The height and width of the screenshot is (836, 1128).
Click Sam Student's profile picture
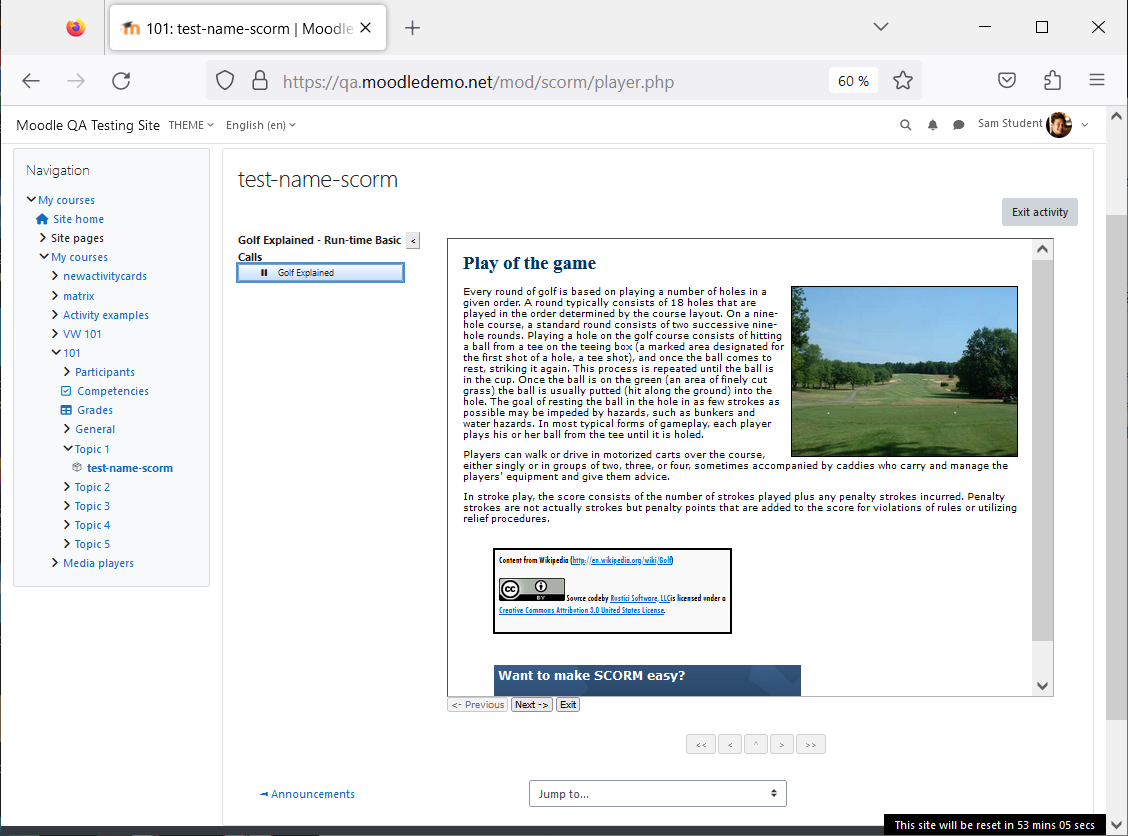pos(1059,124)
